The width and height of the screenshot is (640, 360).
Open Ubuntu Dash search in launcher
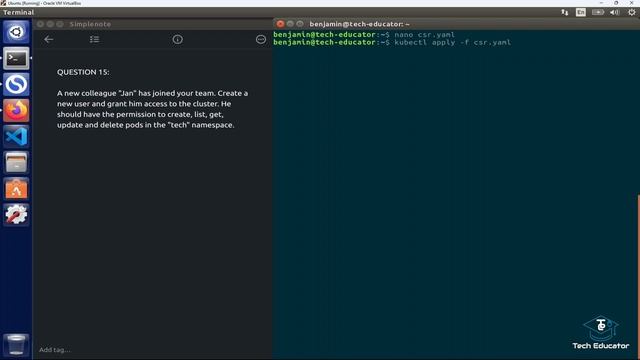click(x=16, y=32)
